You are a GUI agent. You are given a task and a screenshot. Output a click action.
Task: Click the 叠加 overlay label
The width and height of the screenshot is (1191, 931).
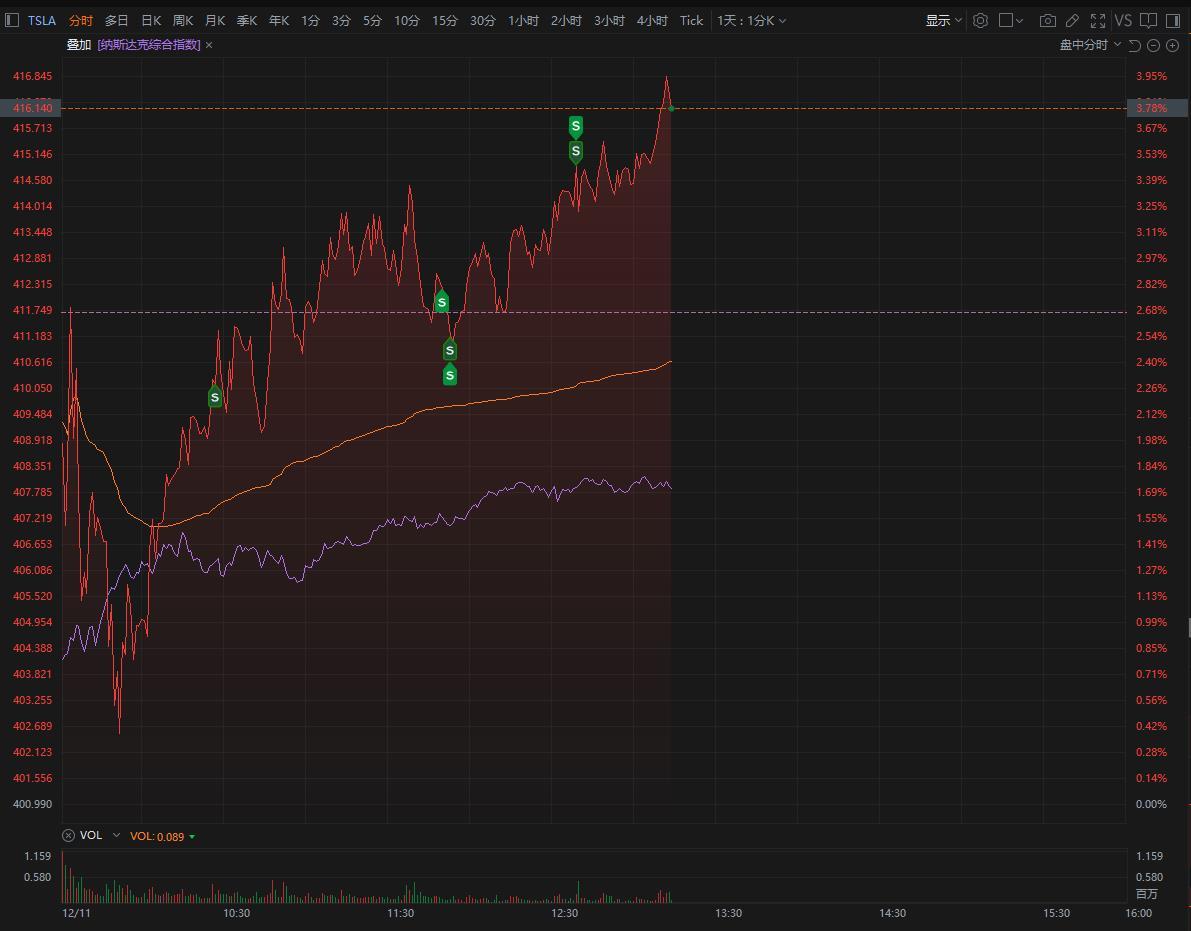pos(79,45)
